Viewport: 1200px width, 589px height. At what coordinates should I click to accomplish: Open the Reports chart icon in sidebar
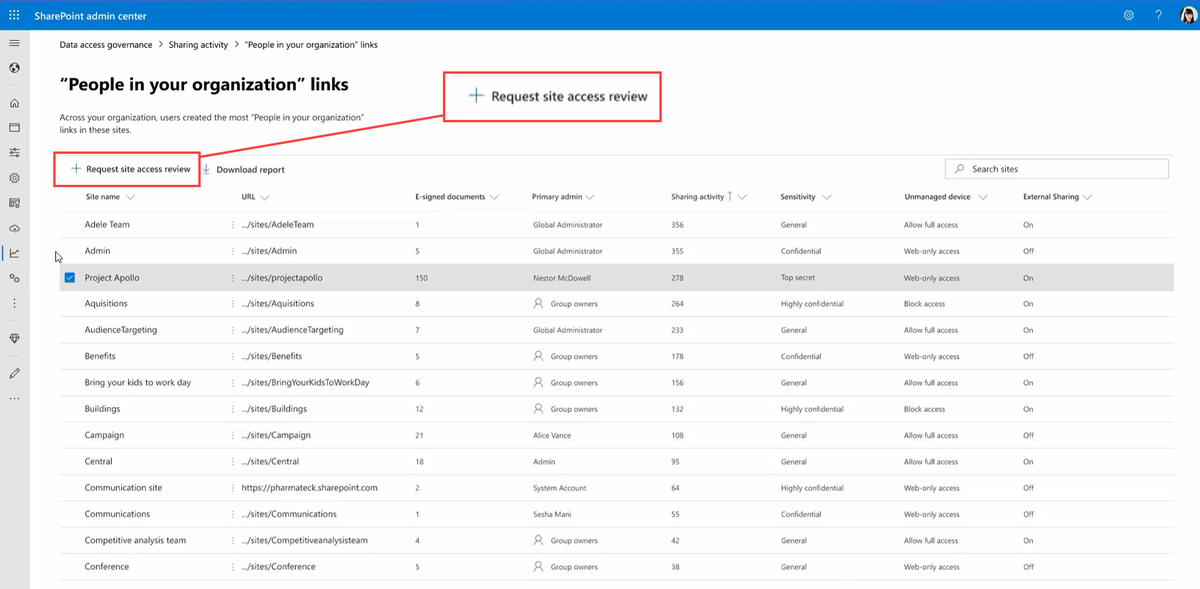pyautogui.click(x=14, y=253)
